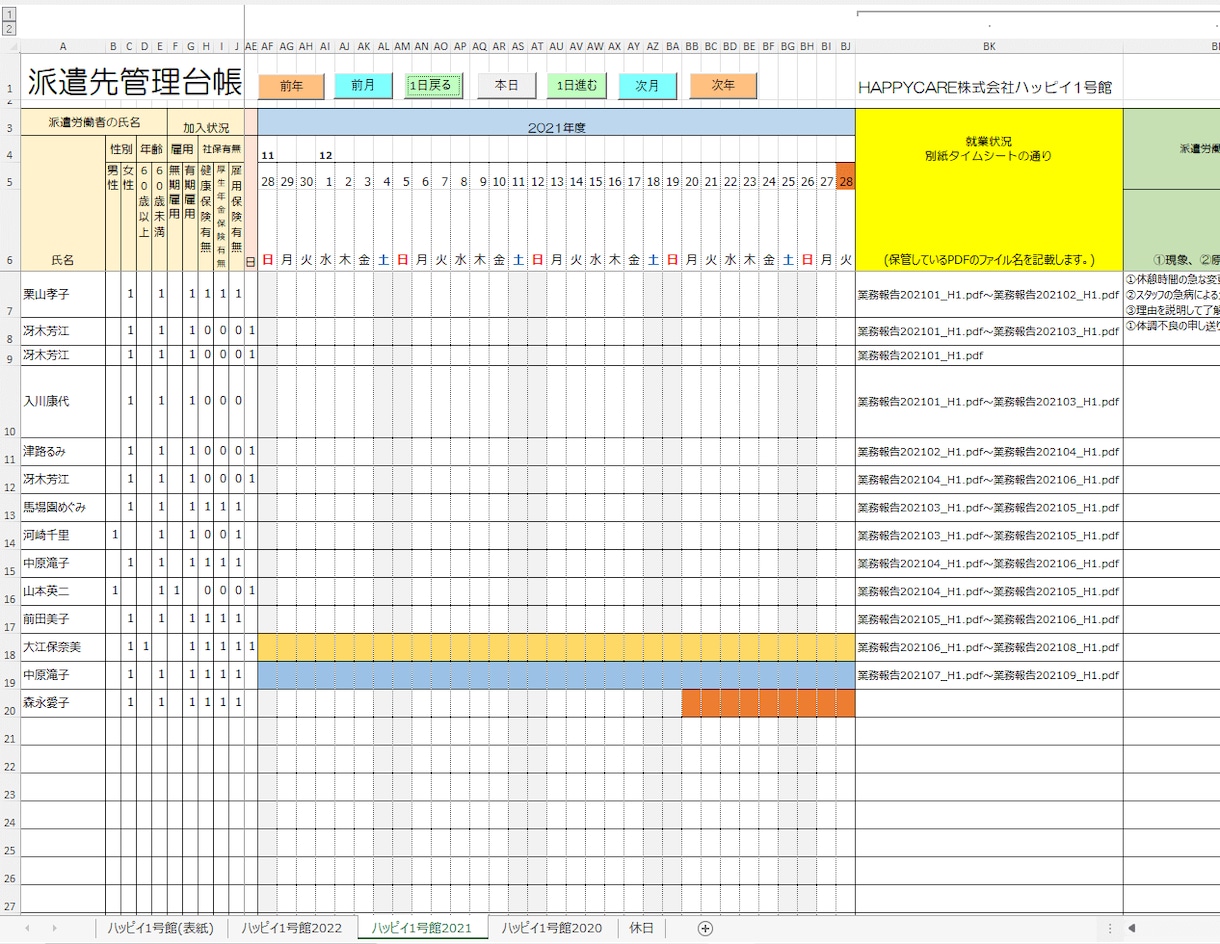Select cell 業務報告202106_H1.pdf～業務報告202108_H1.pdf
The width and height of the screenshot is (1220, 944).
pos(989,647)
